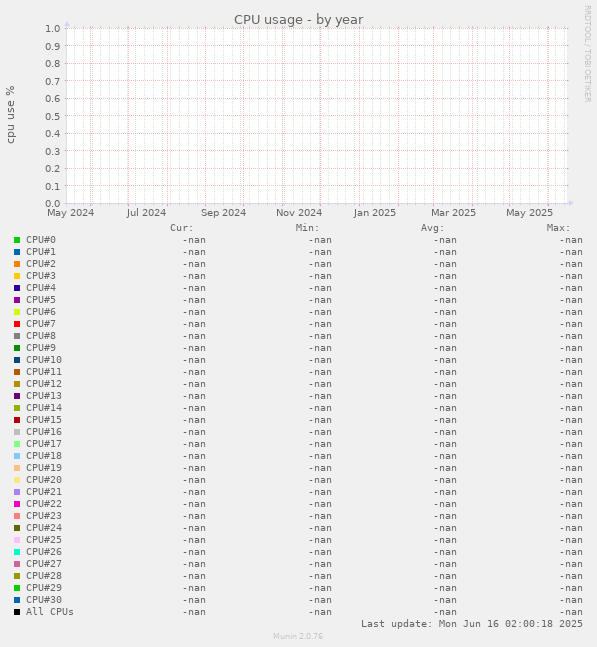Click the Avg: column header
The height and width of the screenshot is (647, 597).
[432, 228]
